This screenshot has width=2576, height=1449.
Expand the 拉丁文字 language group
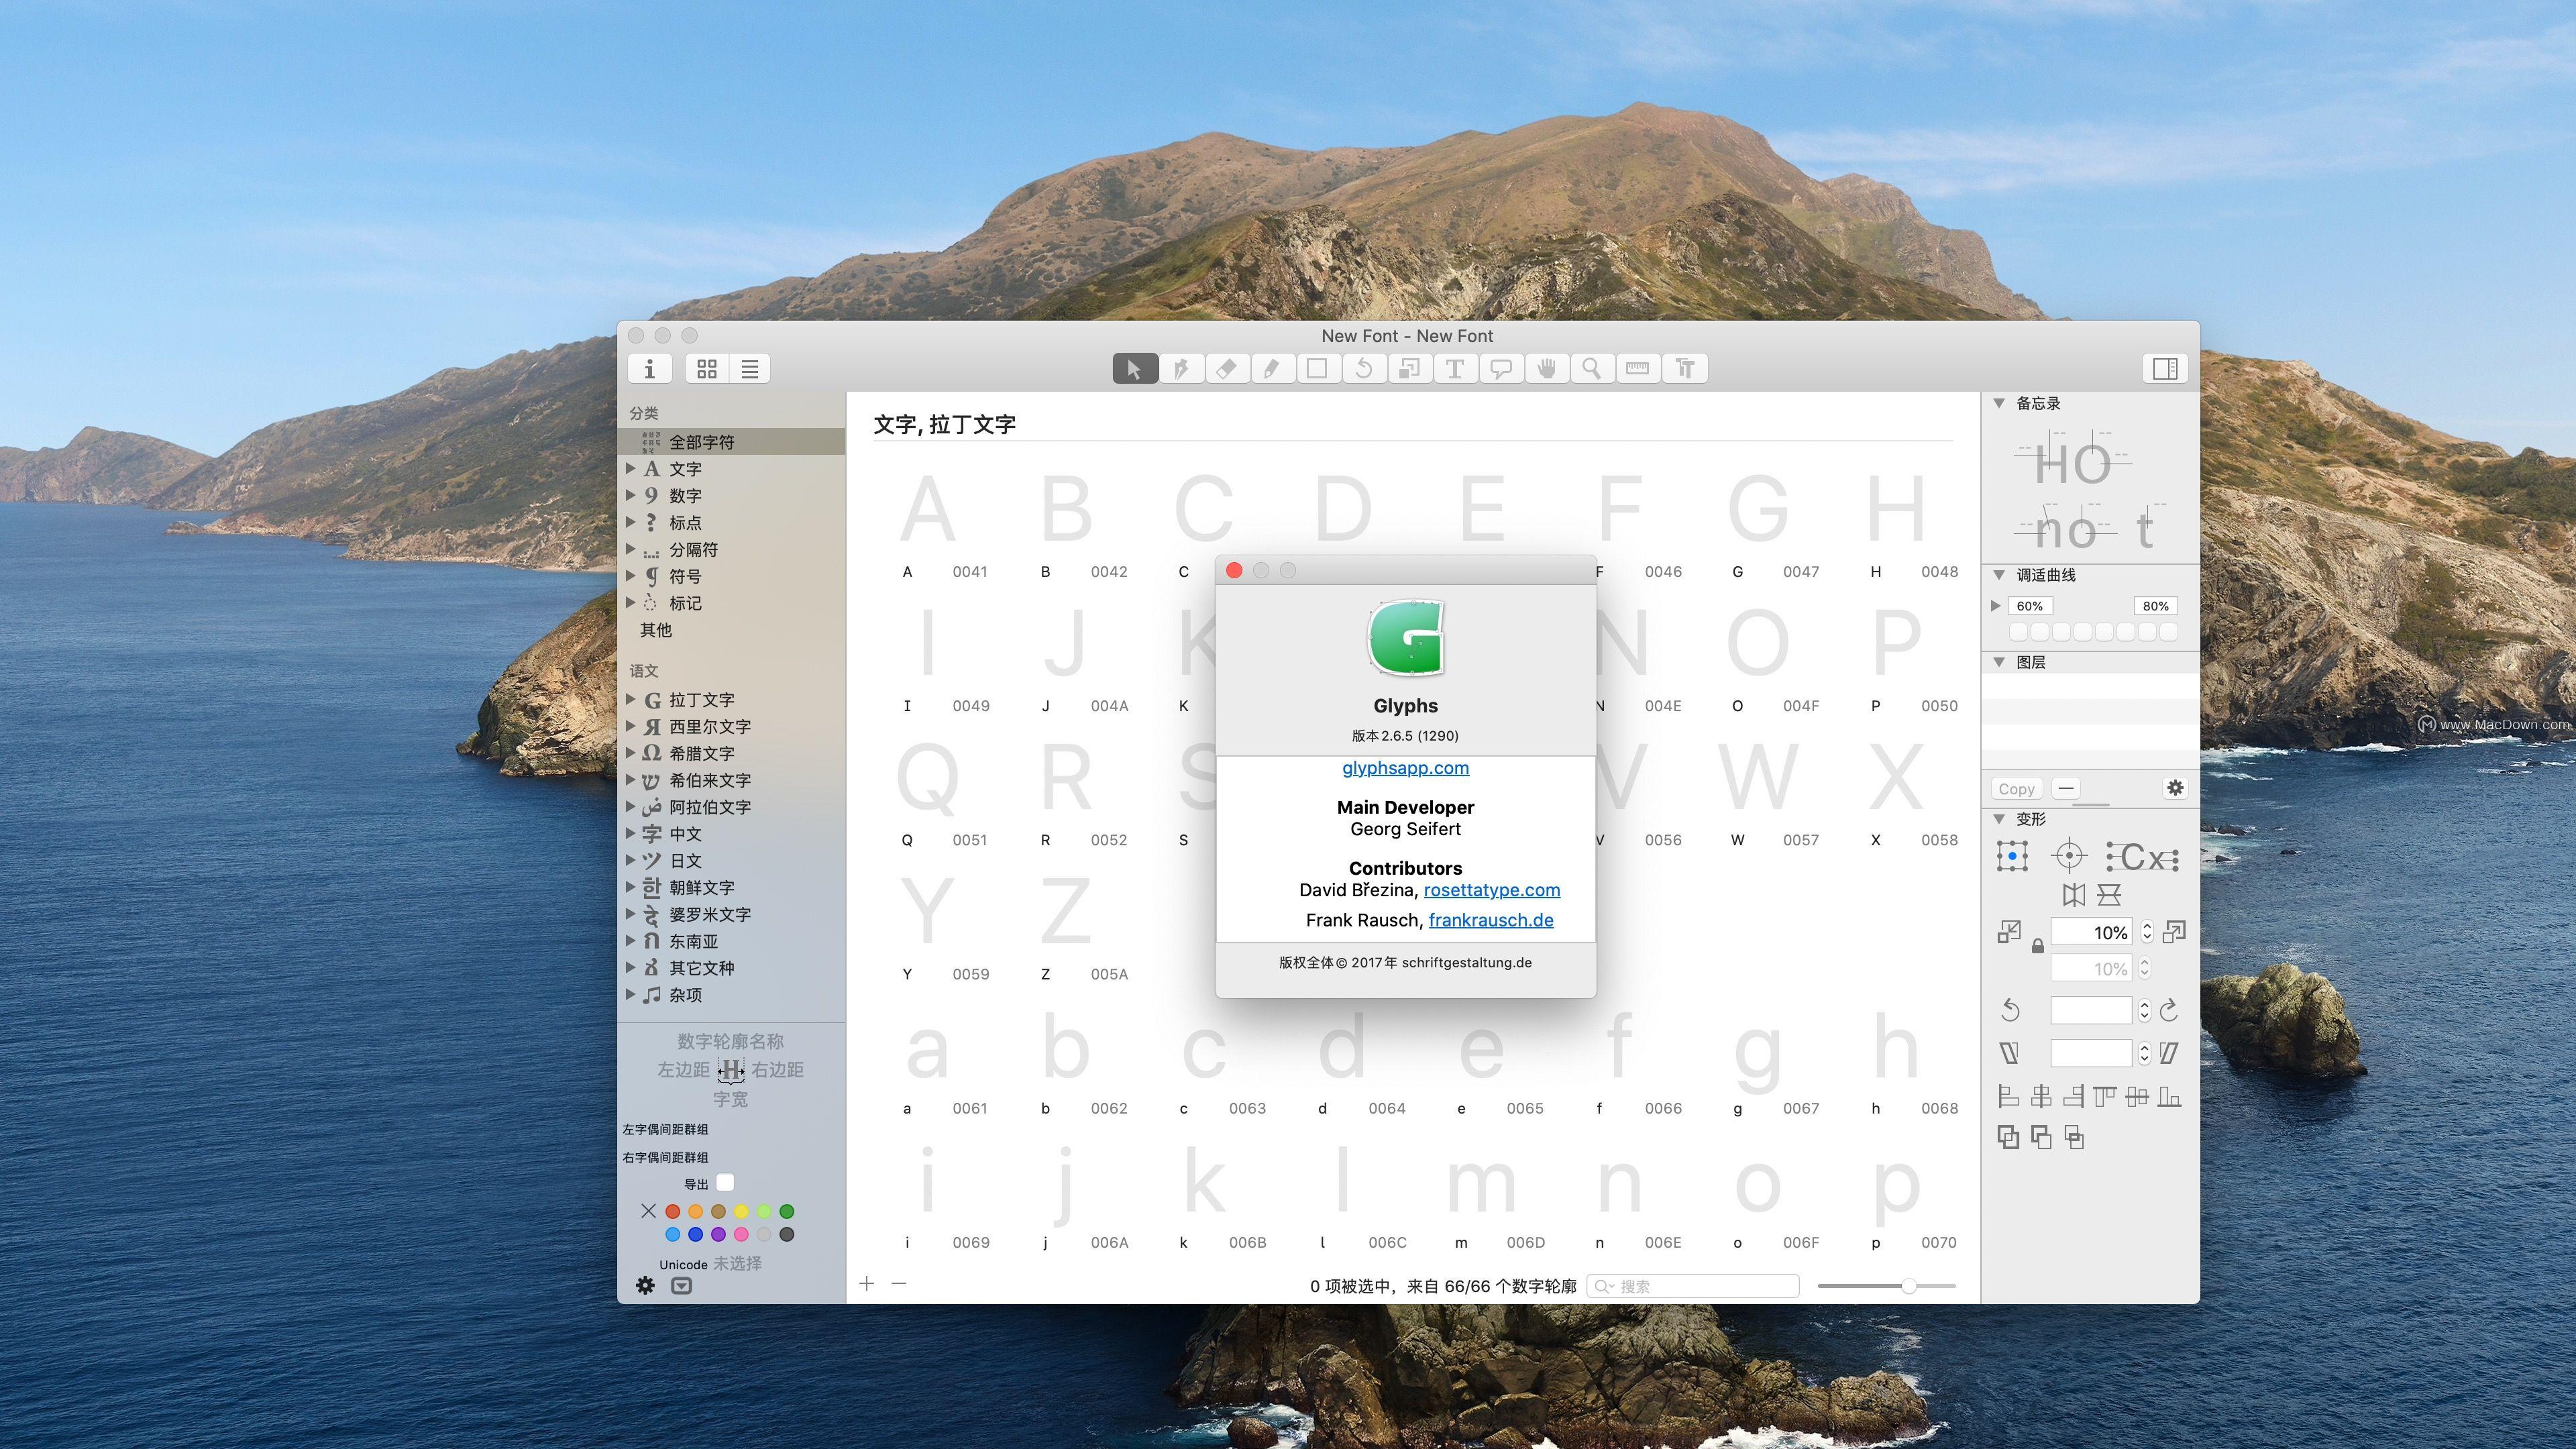pos(631,699)
